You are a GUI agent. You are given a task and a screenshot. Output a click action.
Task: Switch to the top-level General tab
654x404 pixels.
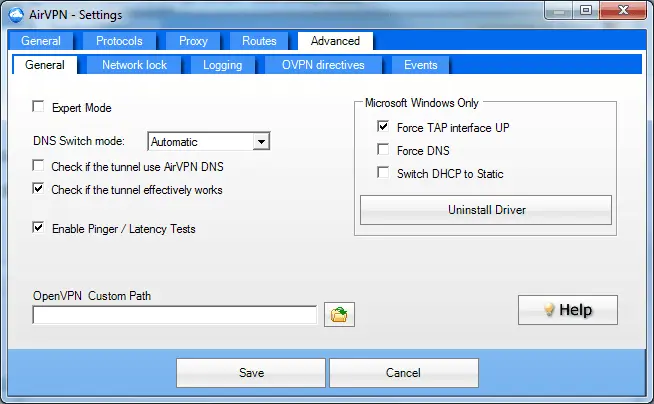click(x=41, y=41)
